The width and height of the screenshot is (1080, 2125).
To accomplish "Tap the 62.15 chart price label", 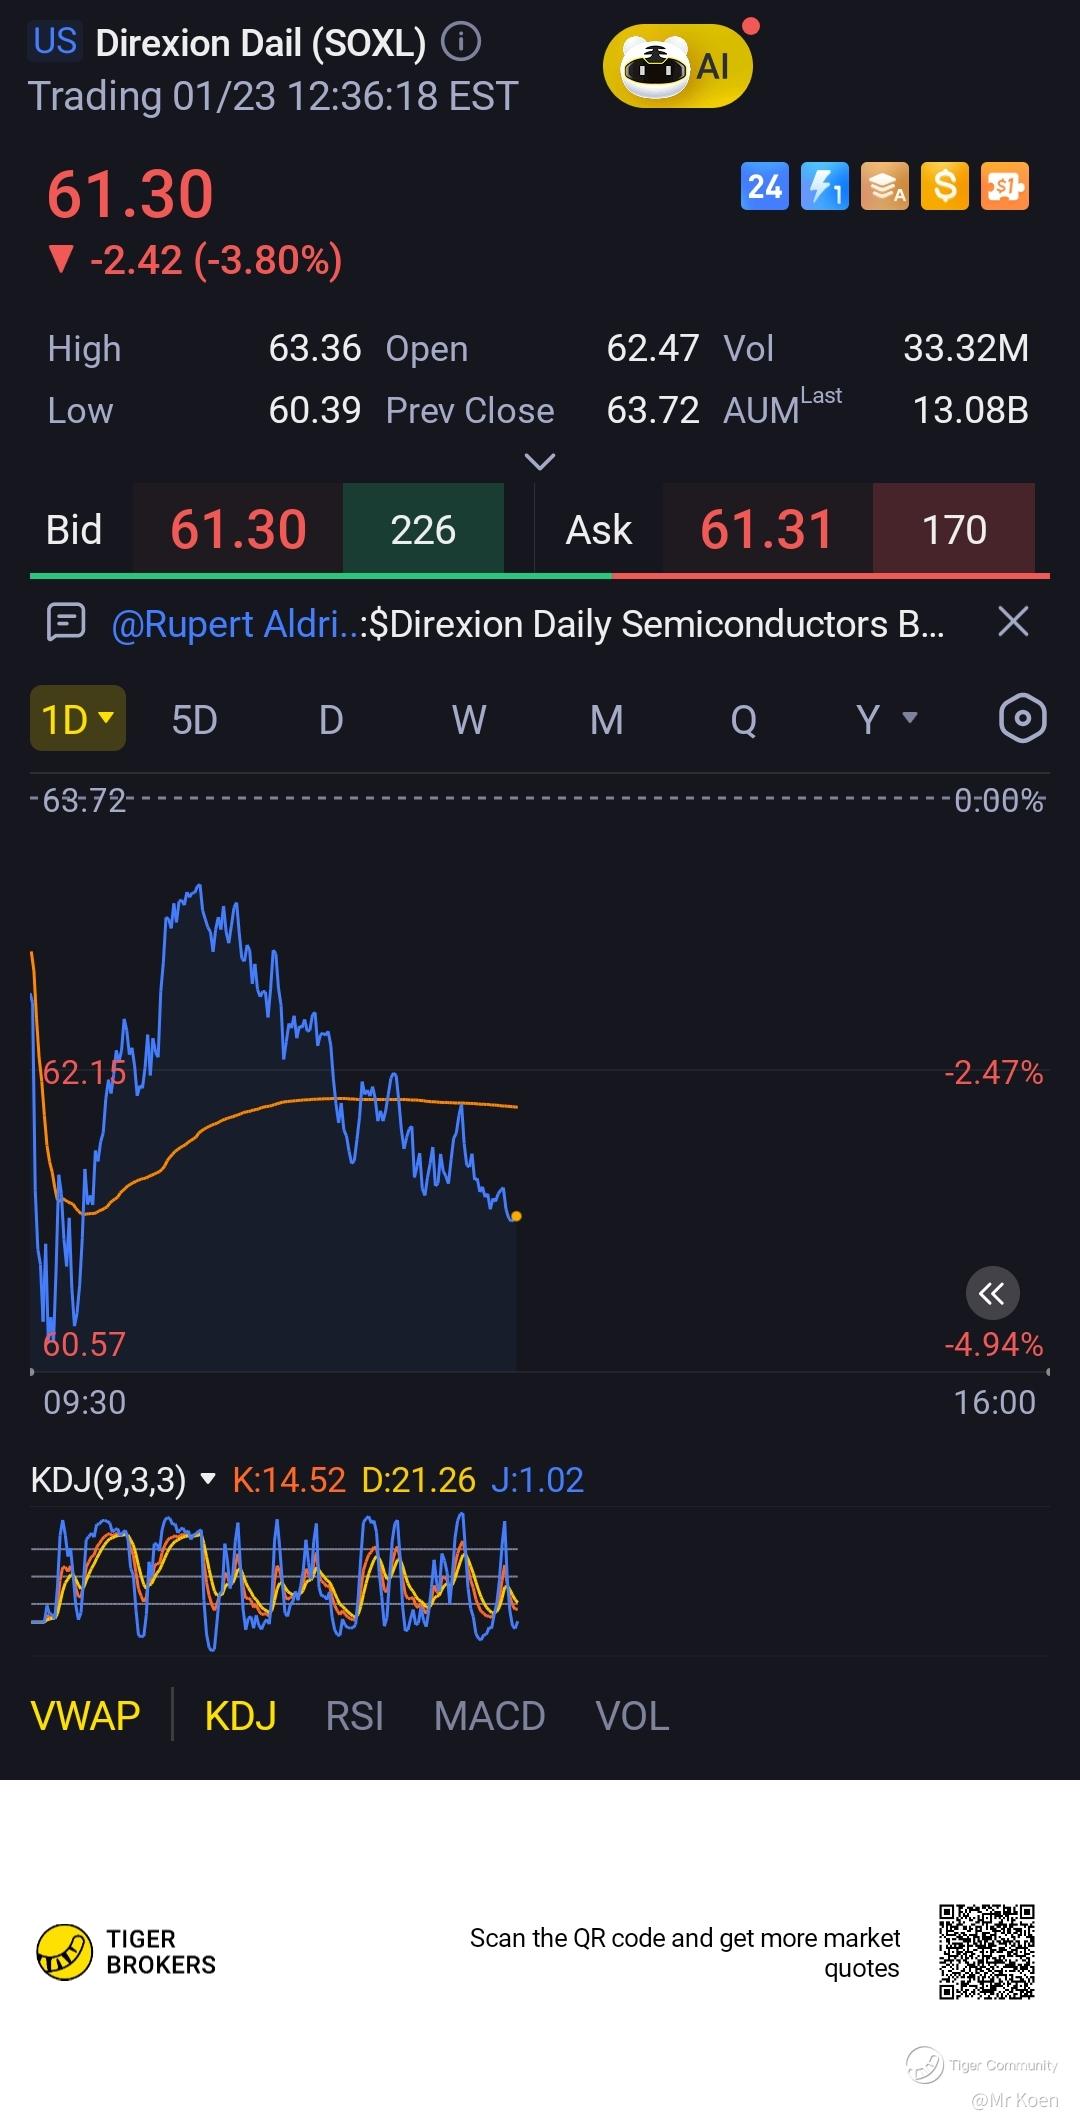I will pos(84,1072).
